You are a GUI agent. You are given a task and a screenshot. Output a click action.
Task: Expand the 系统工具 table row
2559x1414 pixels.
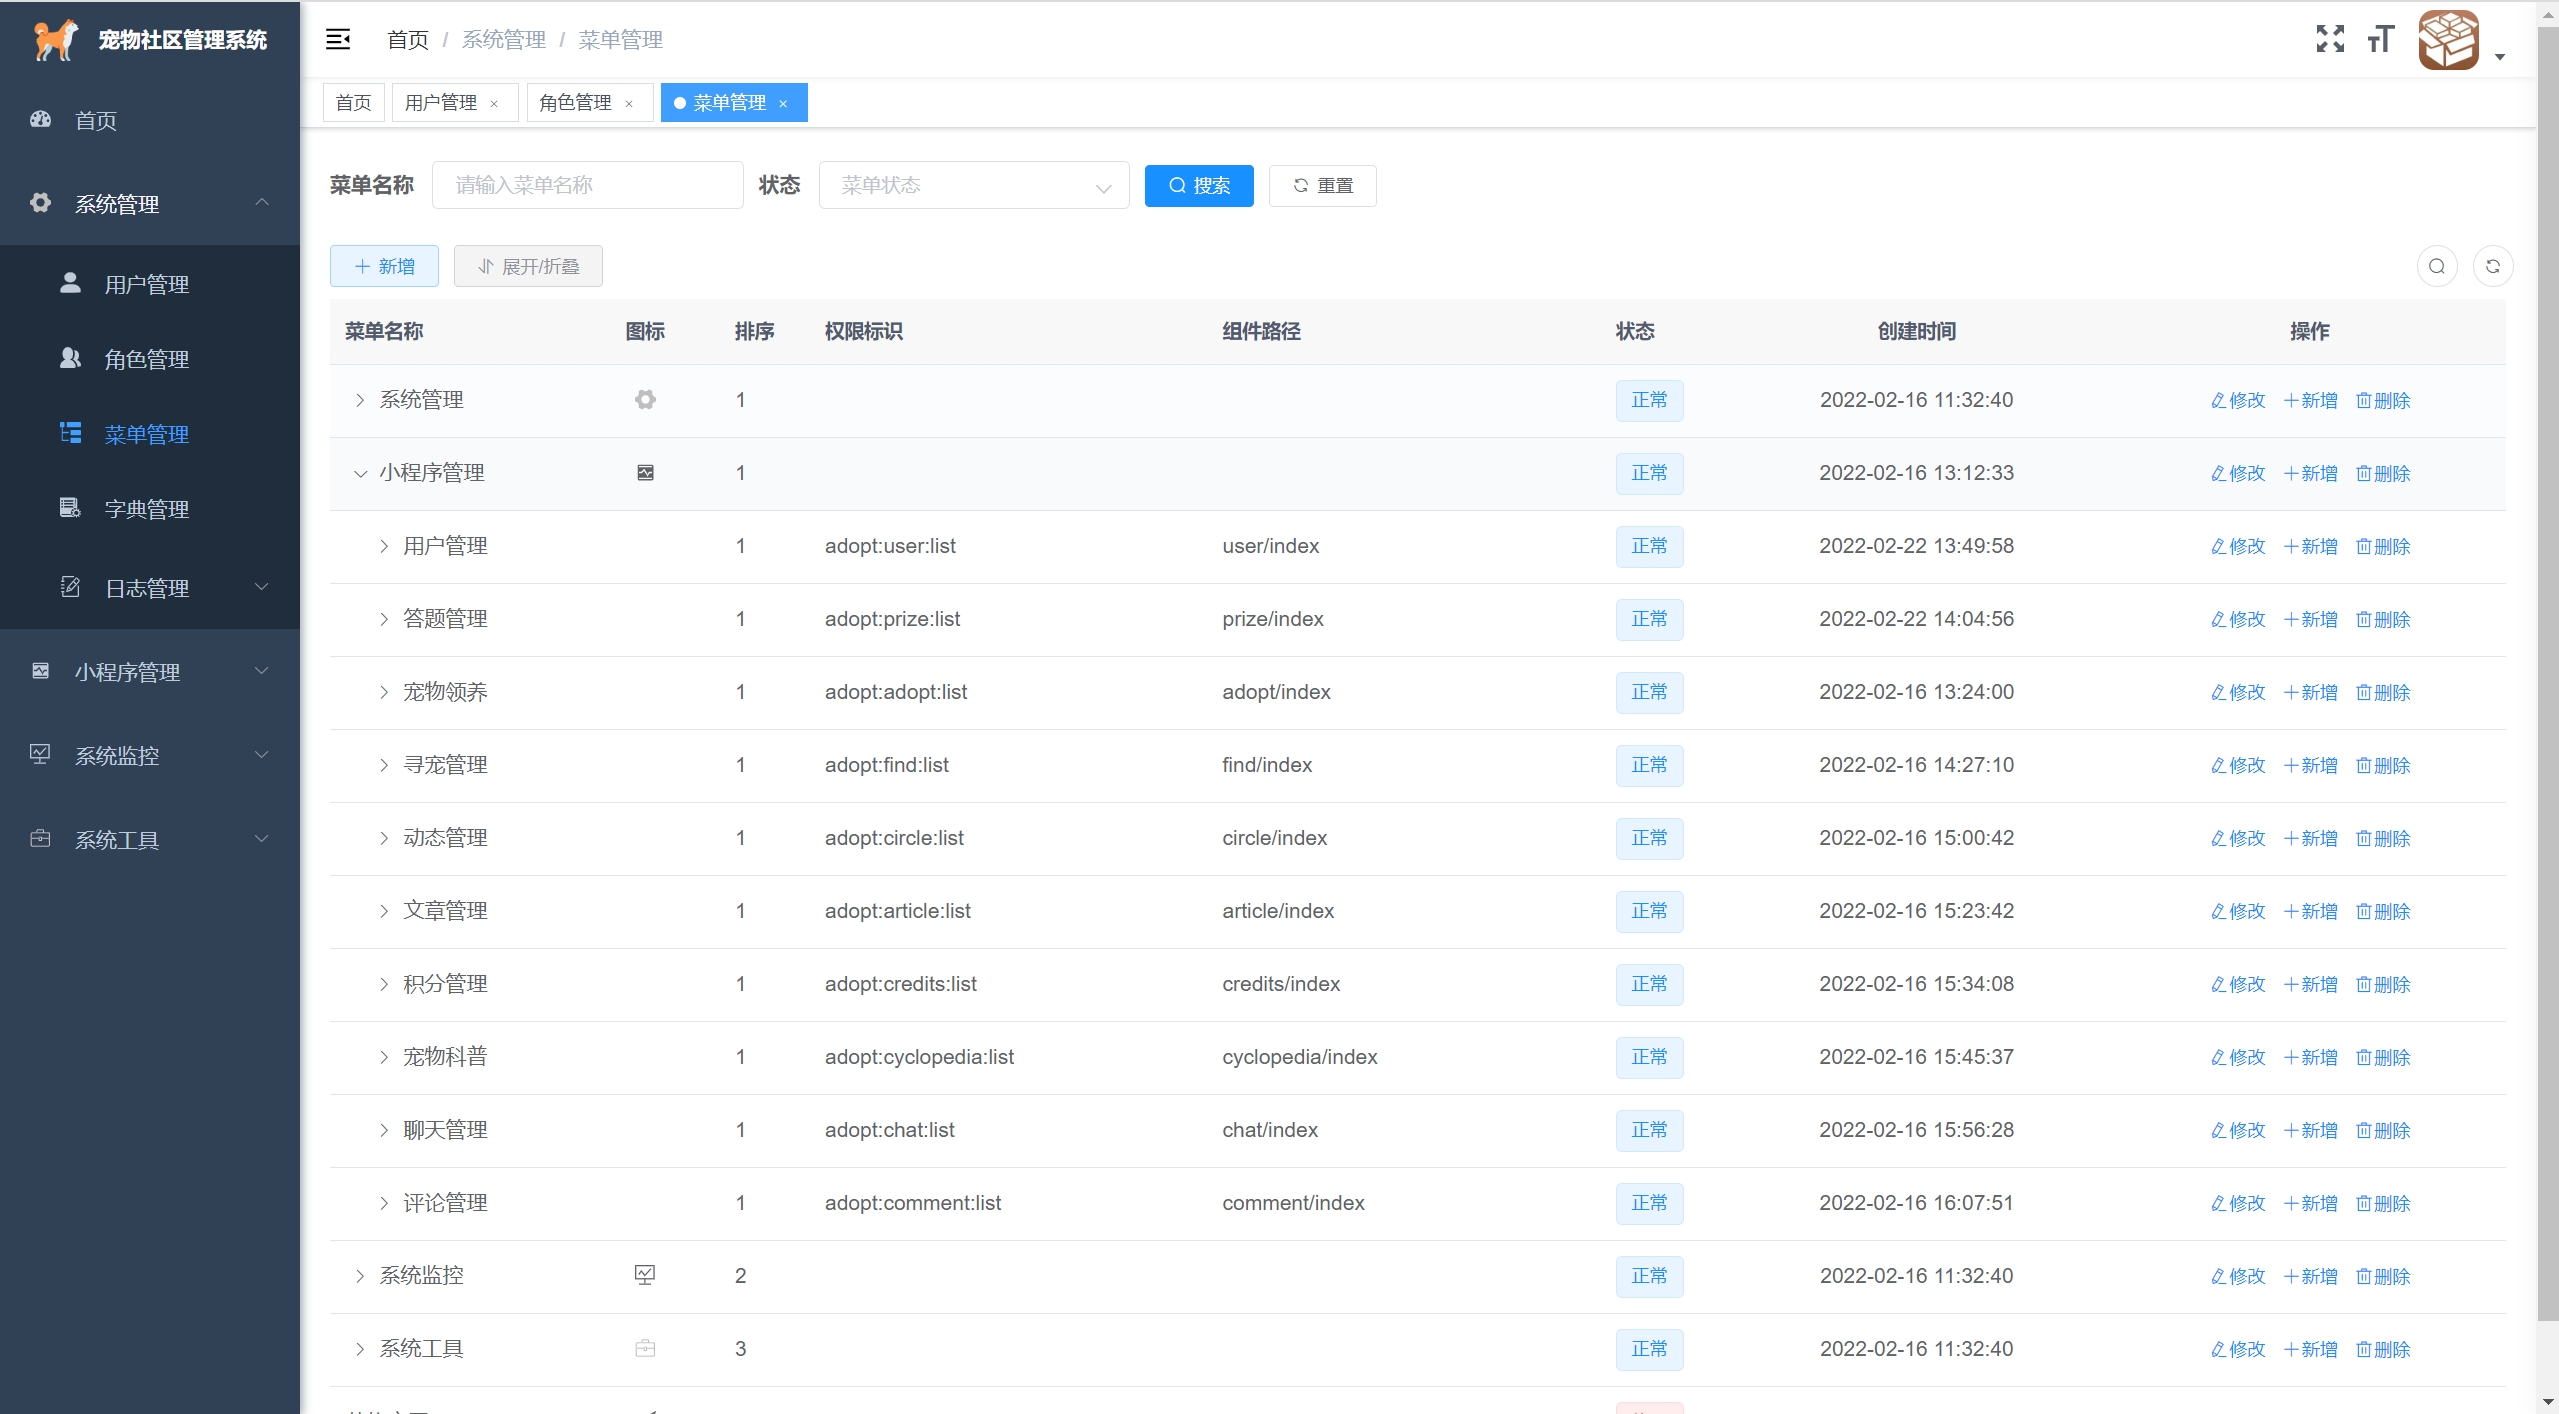(x=360, y=1349)
